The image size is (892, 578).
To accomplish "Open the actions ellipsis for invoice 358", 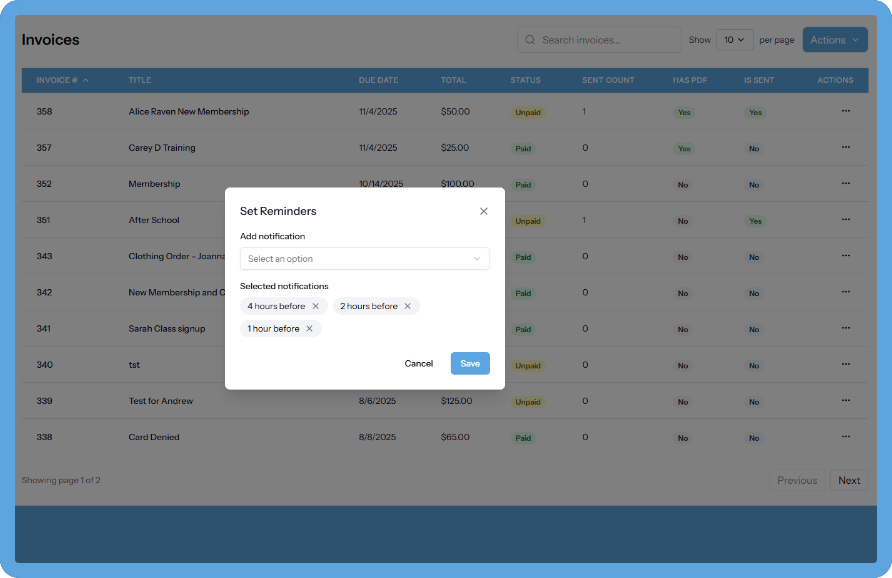I will coord(845,111).
